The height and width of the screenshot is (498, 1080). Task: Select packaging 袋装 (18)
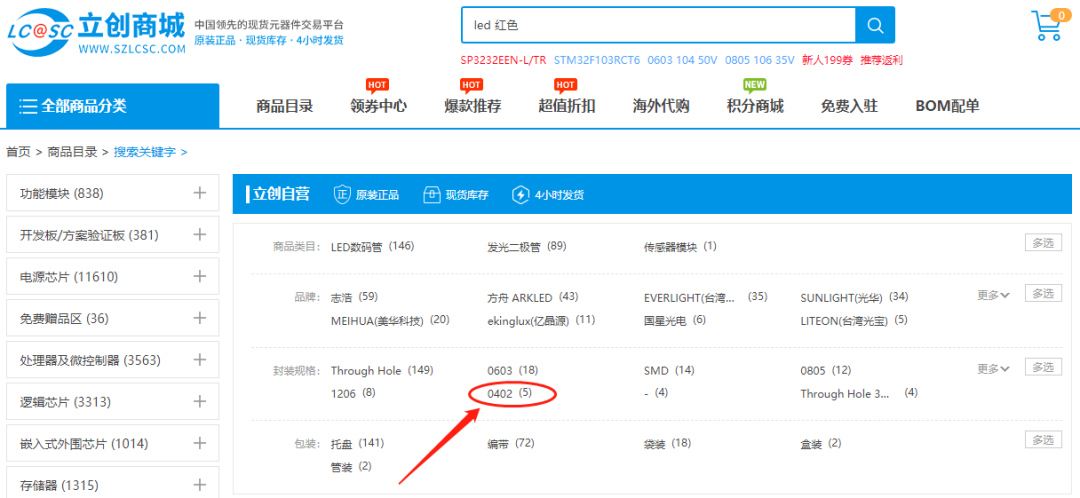[x=667, y=443]
